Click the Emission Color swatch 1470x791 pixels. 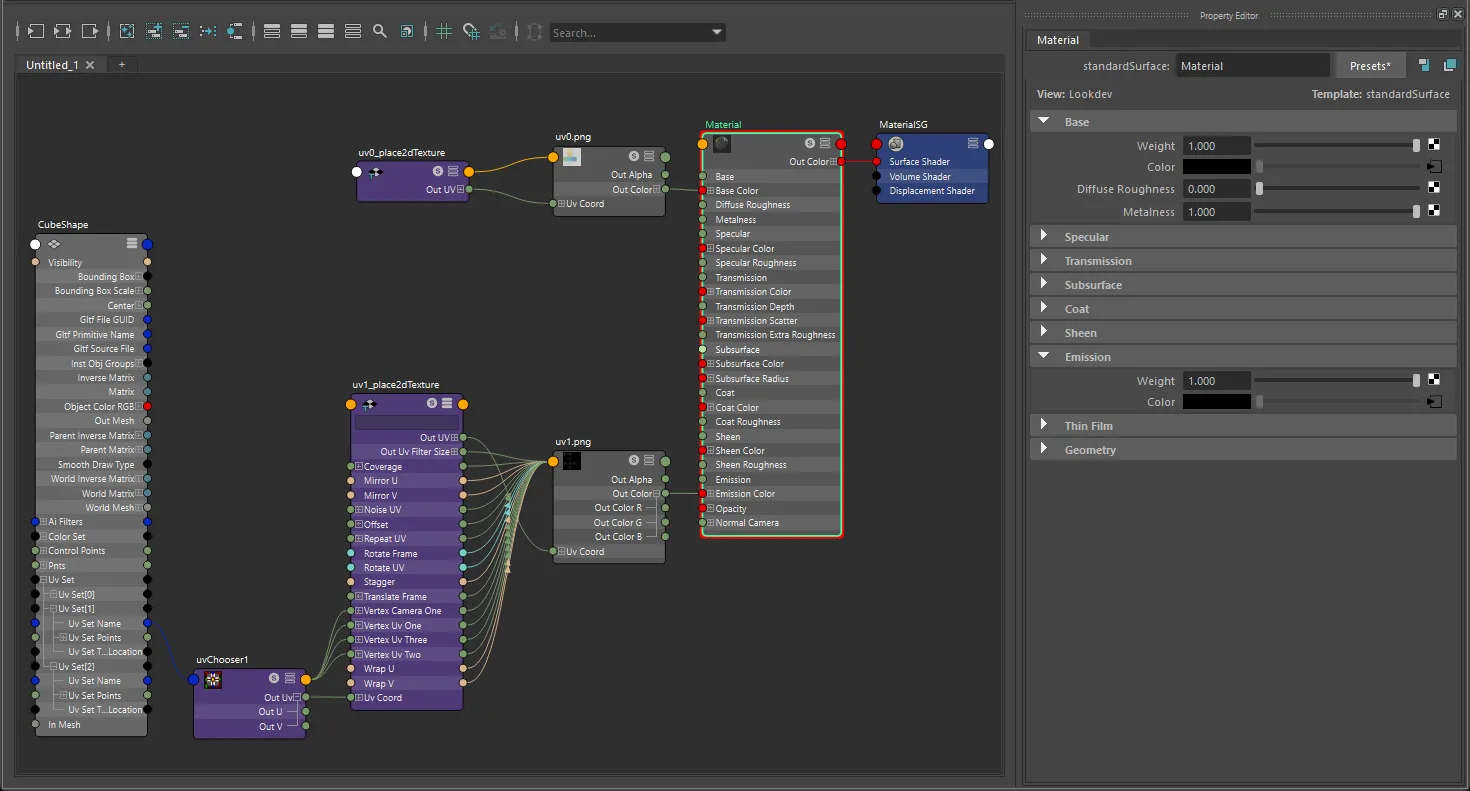coord(1217,402)
